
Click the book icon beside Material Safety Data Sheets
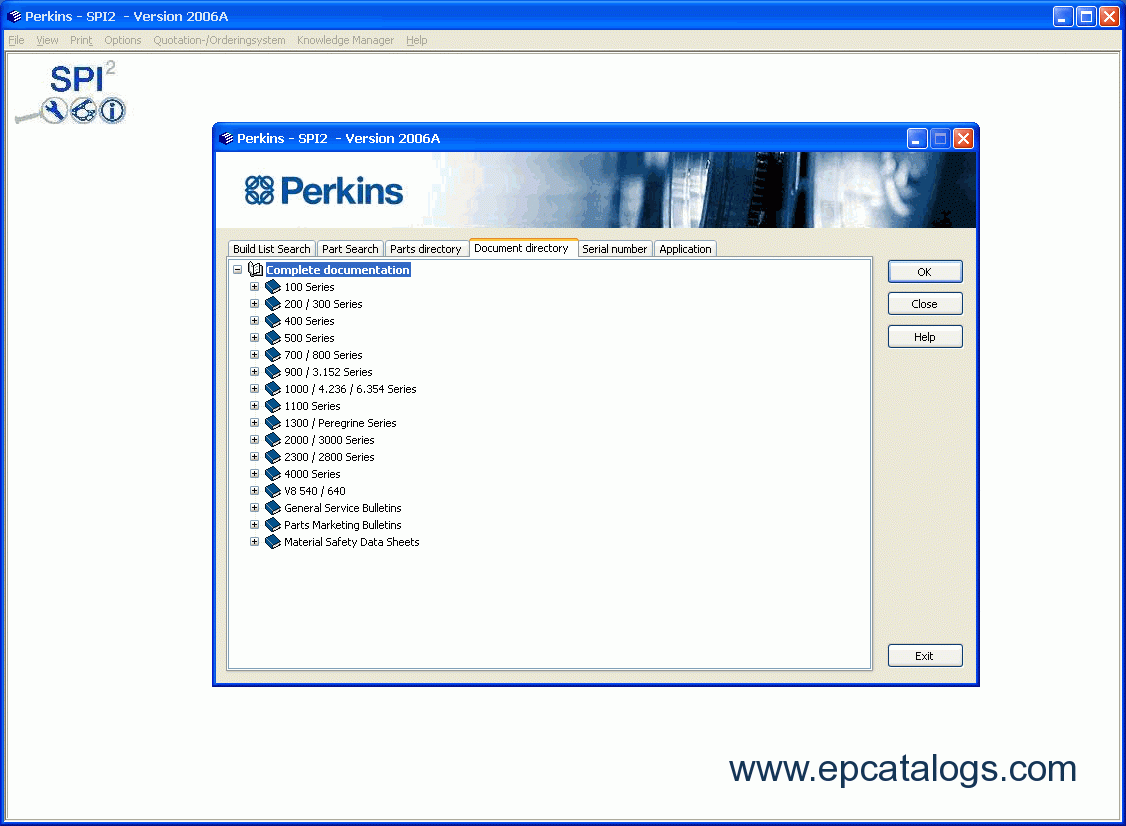point(273,542)
